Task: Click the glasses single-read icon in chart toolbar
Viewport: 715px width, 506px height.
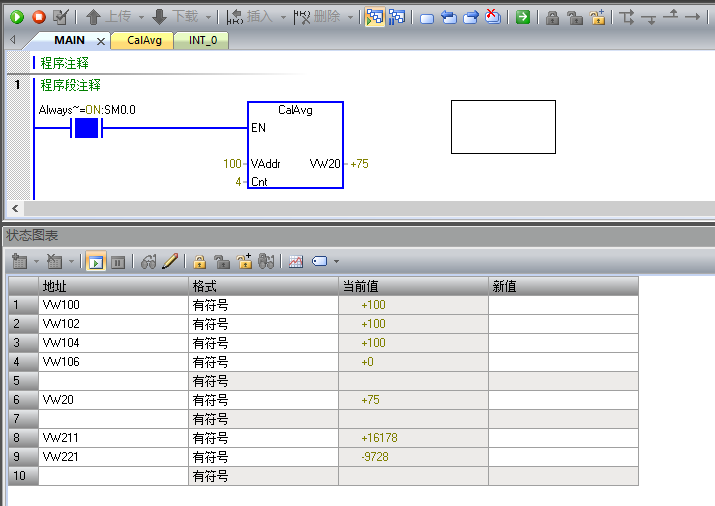Action: tap(149, 261)
